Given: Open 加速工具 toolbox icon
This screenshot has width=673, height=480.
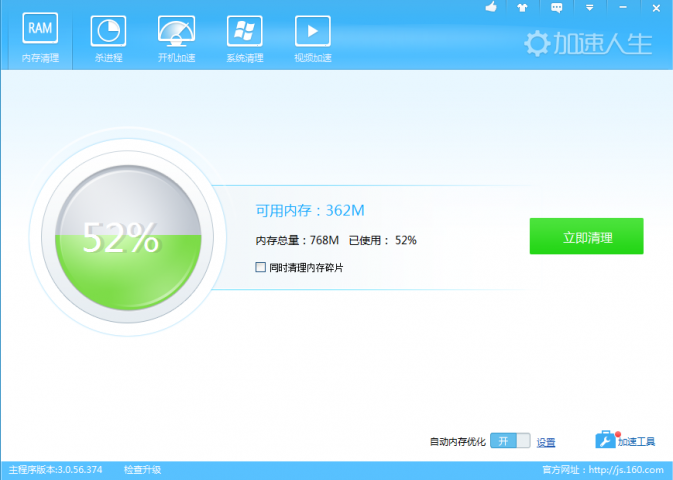Looking at the screenshot, I should click(x=606, y=440).
